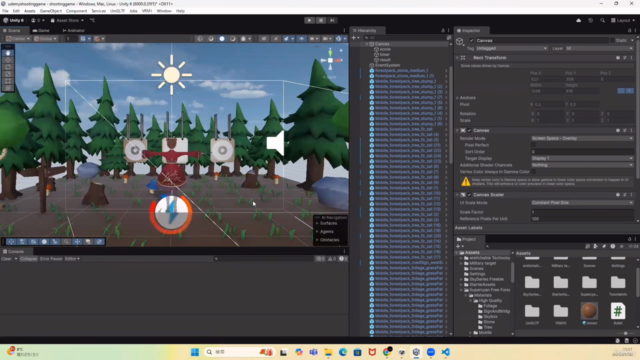Open the Editor dropdown in Console
This screenshot has width=640, height=360.
click(x=72, y=259)
